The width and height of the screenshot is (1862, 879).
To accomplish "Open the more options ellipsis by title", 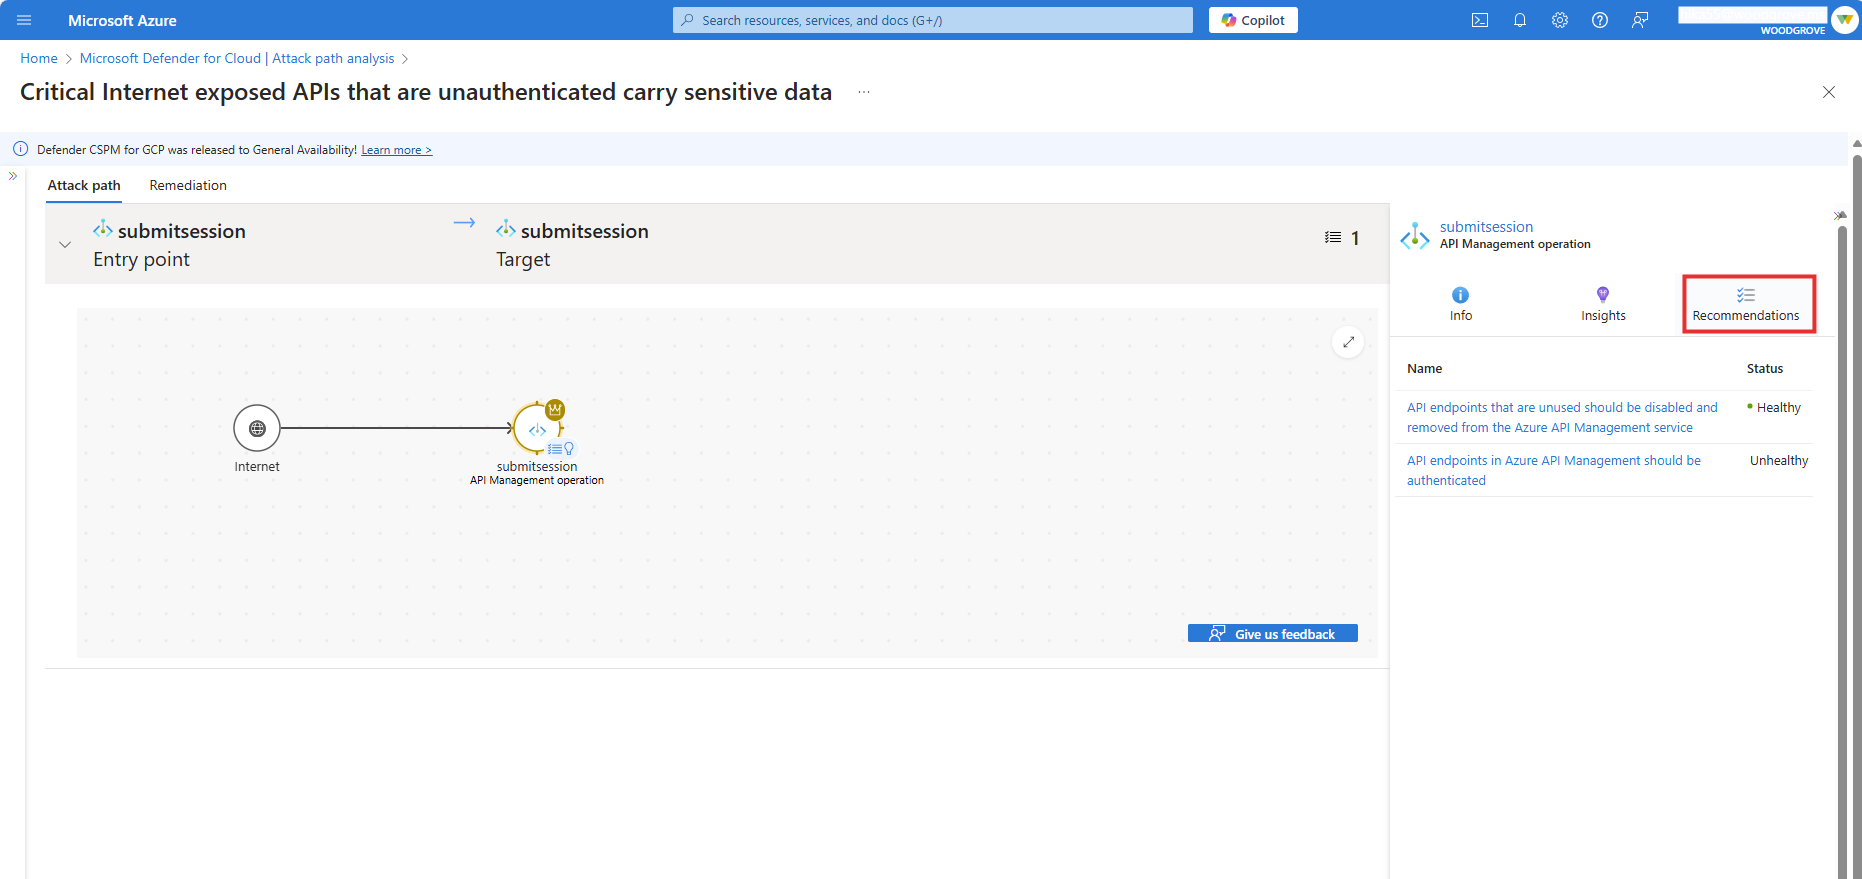I will click(864, 92).
